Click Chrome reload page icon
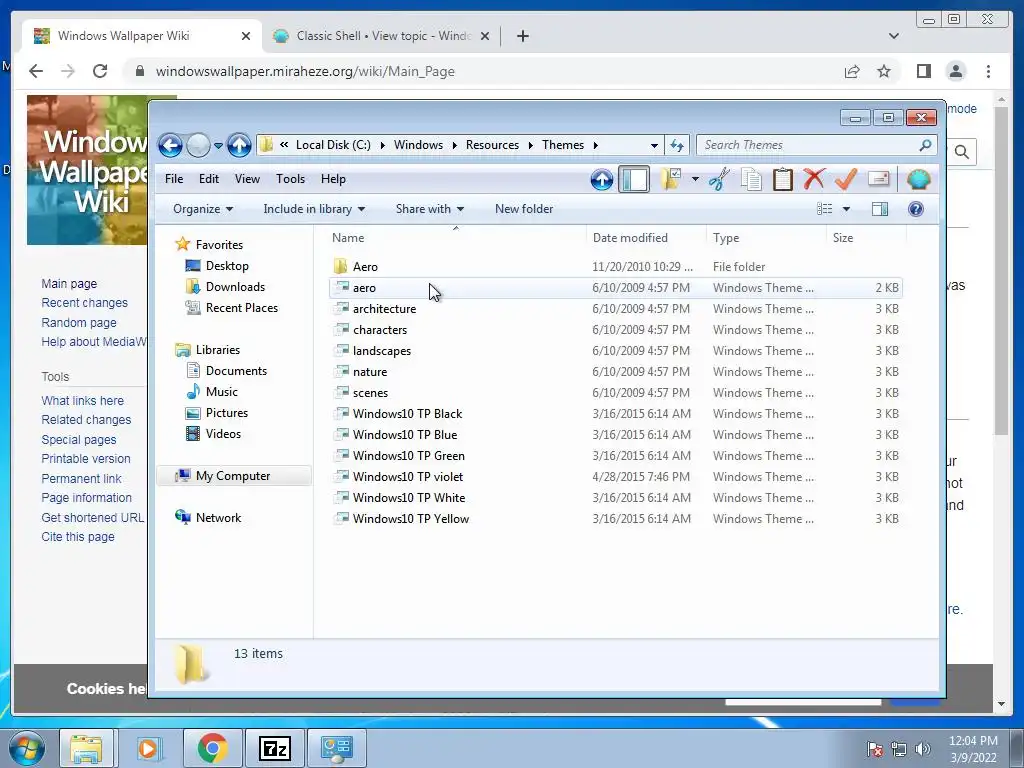The image size is (1024, 768). click(x=100, y=71)
